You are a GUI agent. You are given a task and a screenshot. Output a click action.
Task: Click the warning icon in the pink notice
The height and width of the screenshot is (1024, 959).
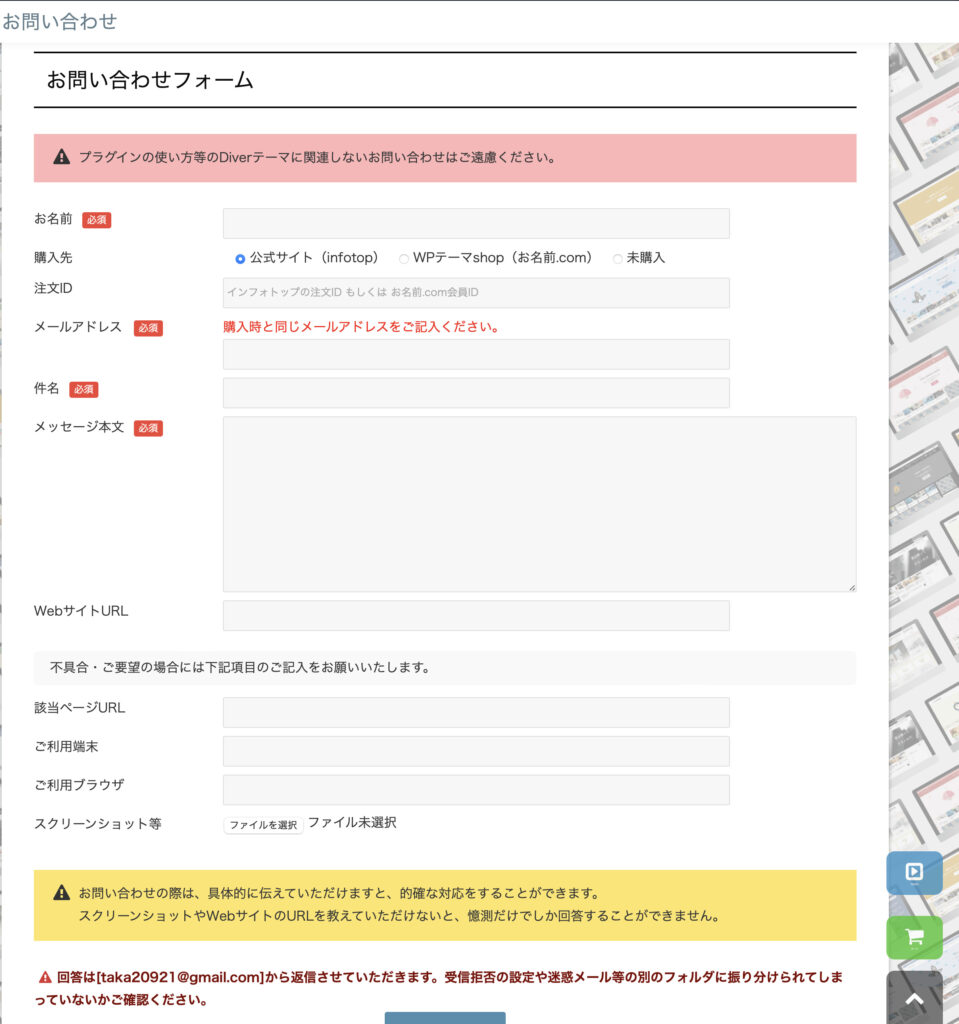[62, 157]
